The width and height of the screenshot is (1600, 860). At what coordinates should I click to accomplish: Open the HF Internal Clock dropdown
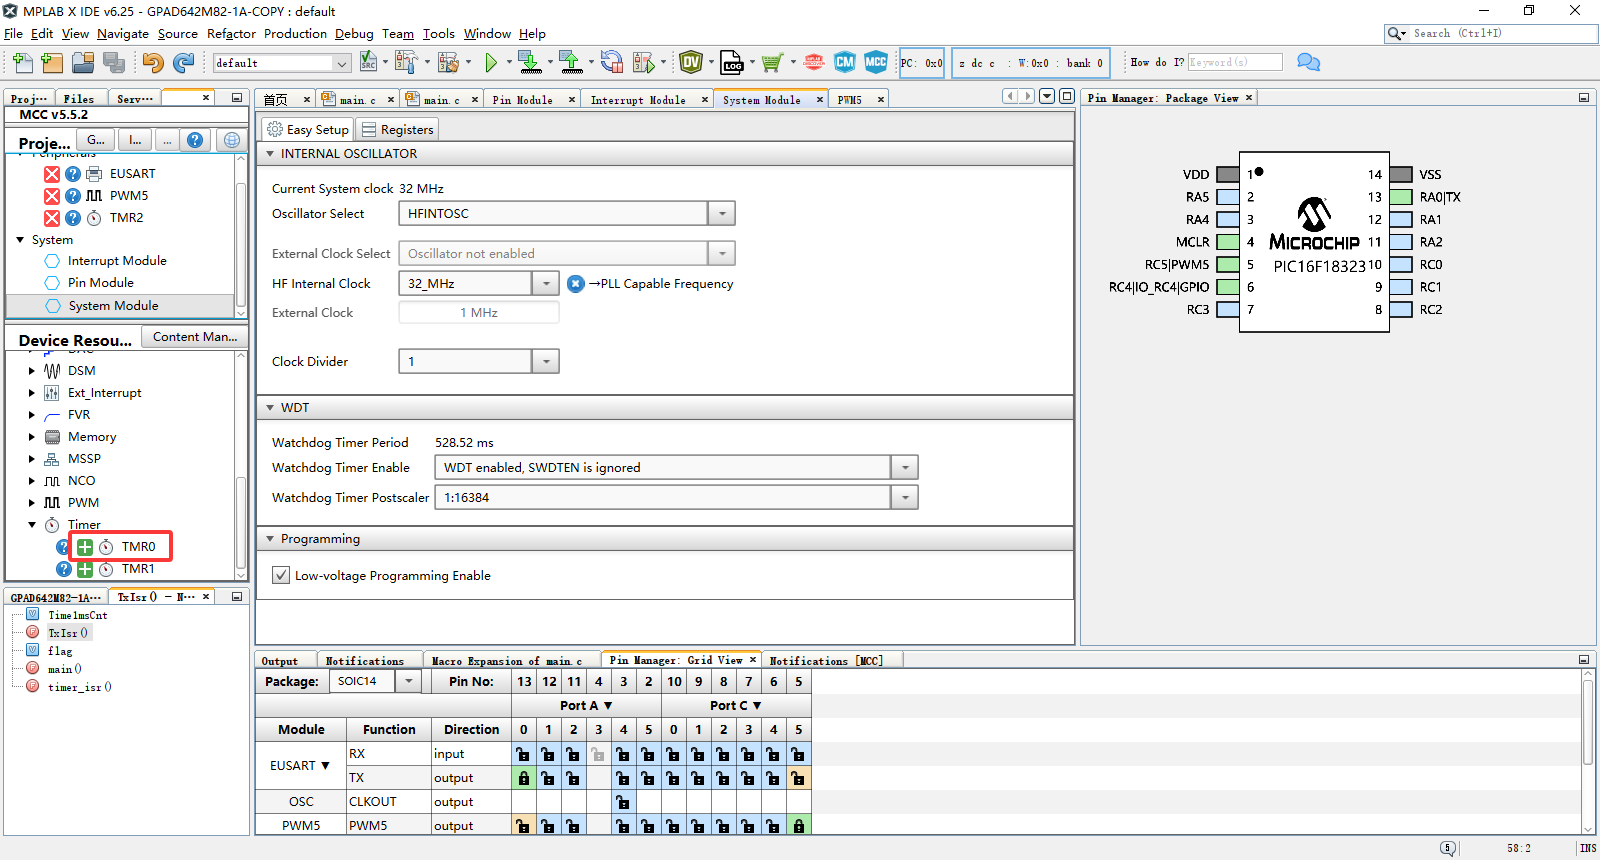click(545, 284)
